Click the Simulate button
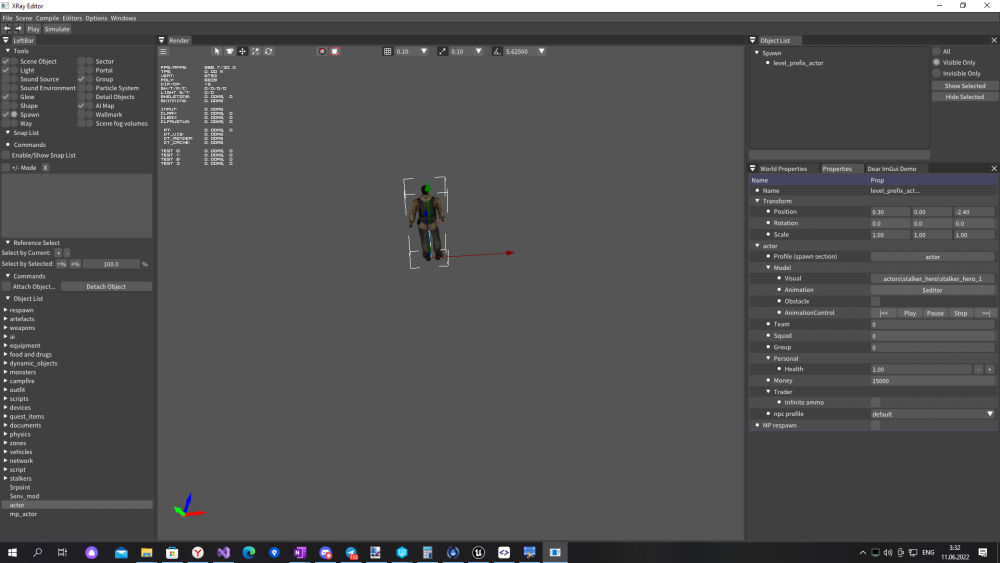 tap(57, 29)
